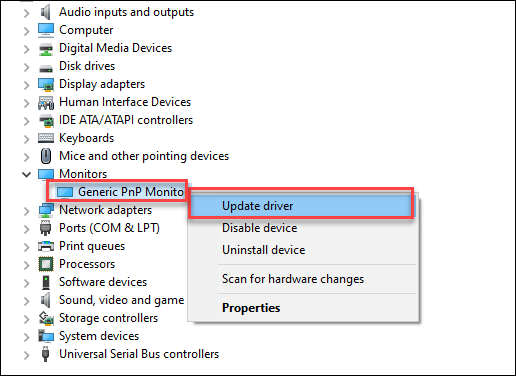516x376 pixels.
Task: Click the Mice and other pointing devices icon
Action: click(x=46, y=156)
